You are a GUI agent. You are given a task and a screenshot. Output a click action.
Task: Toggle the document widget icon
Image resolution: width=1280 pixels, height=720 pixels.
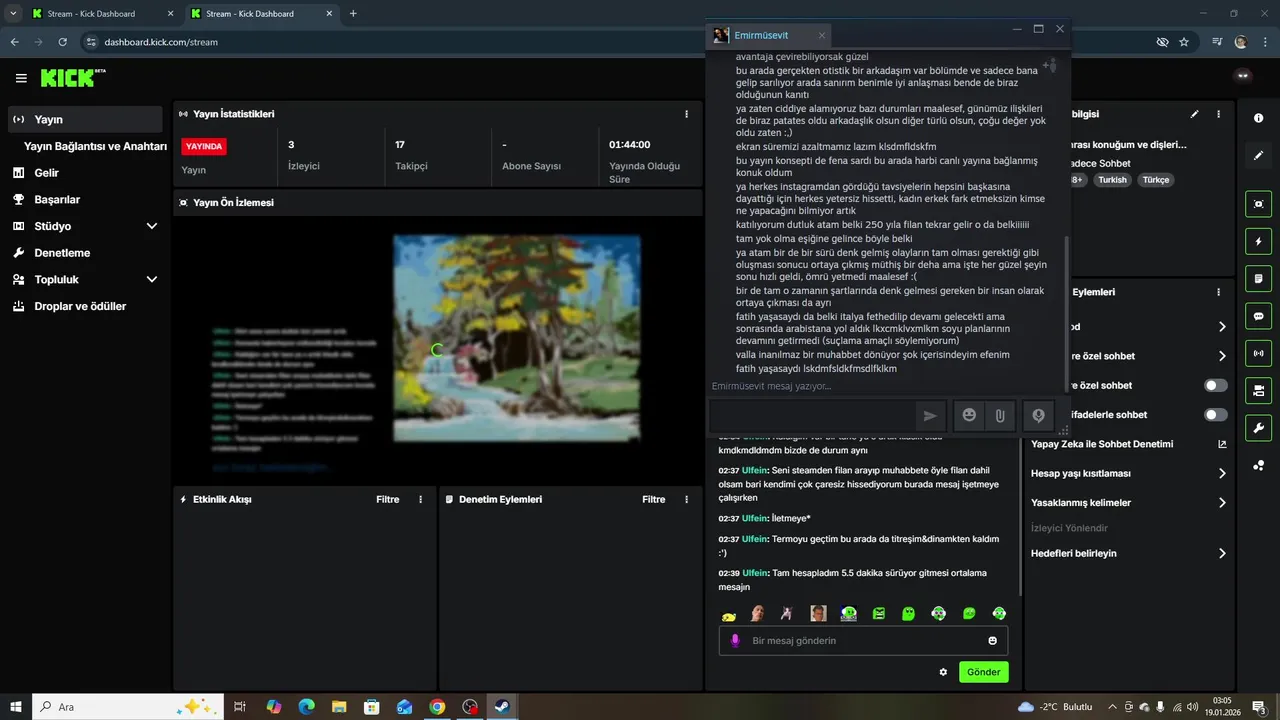point(1258,278)
